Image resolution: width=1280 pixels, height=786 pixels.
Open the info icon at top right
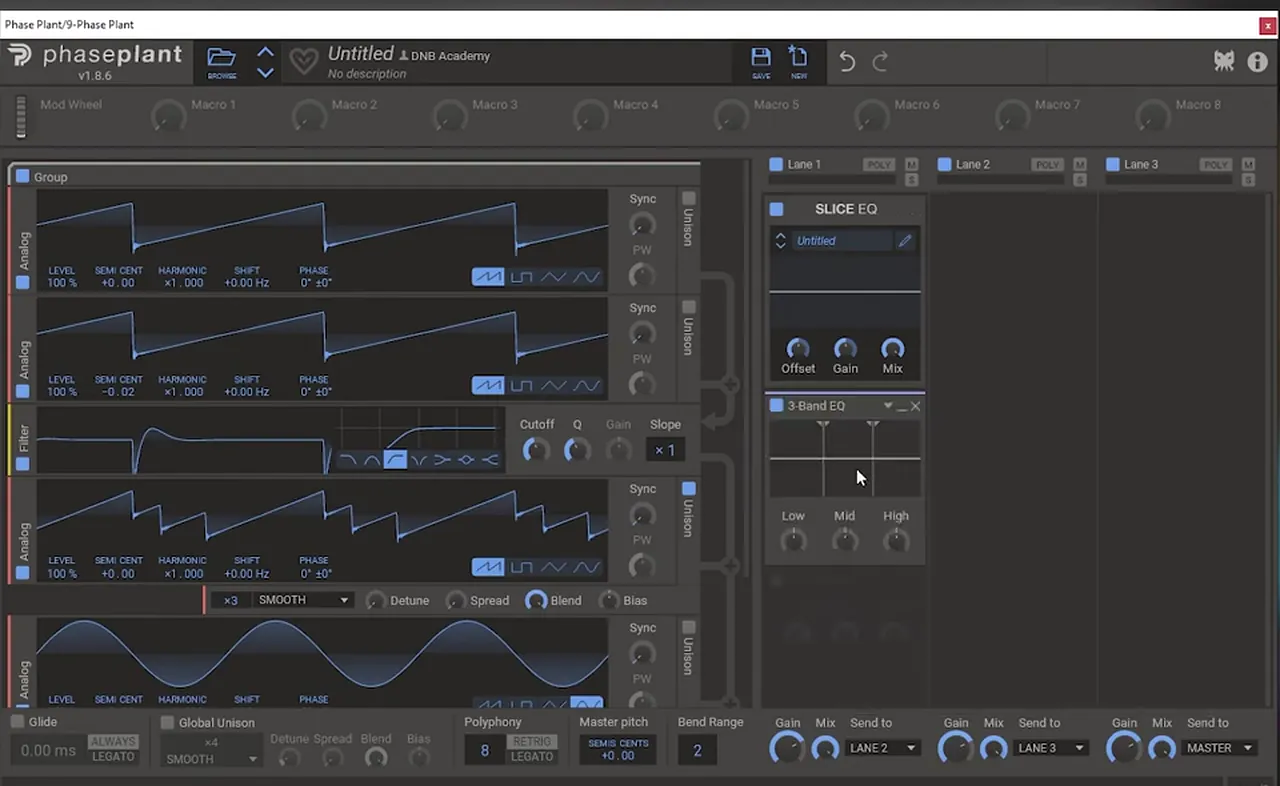point(1257,61)
